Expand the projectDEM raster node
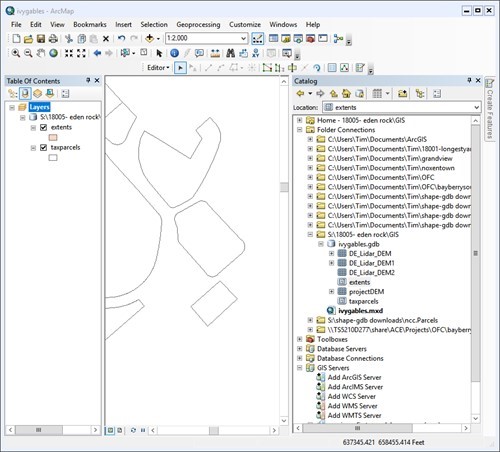This screenshot has width=500, height=452. [x=331, y=292]
